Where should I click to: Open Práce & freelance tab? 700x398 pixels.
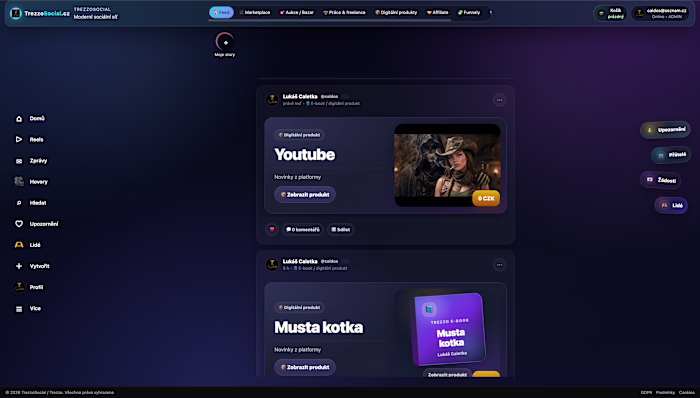(344, 12)
